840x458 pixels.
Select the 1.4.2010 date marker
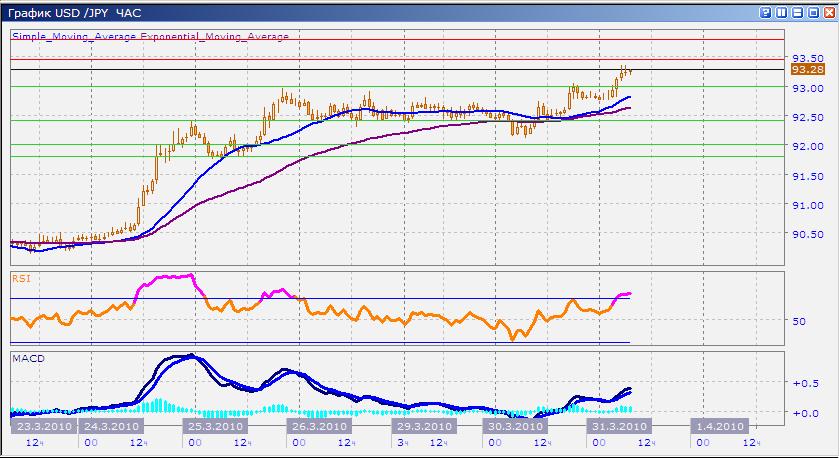coord(719,426)
